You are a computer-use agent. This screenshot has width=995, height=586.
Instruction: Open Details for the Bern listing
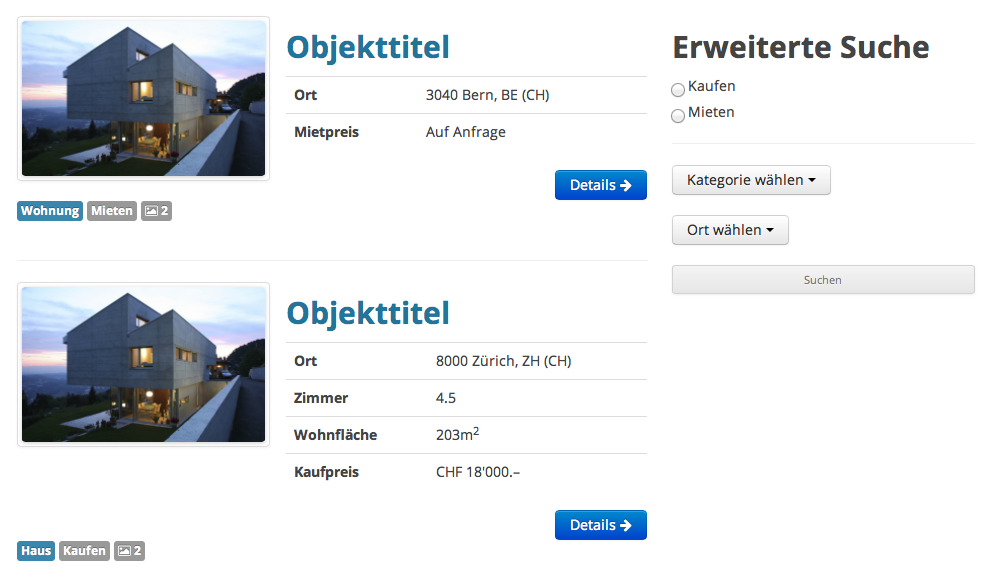click(601, 185)
